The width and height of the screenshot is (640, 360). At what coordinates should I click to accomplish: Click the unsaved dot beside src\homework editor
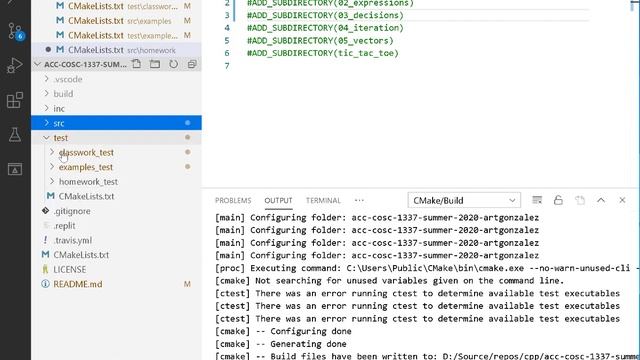pos(48,49)
